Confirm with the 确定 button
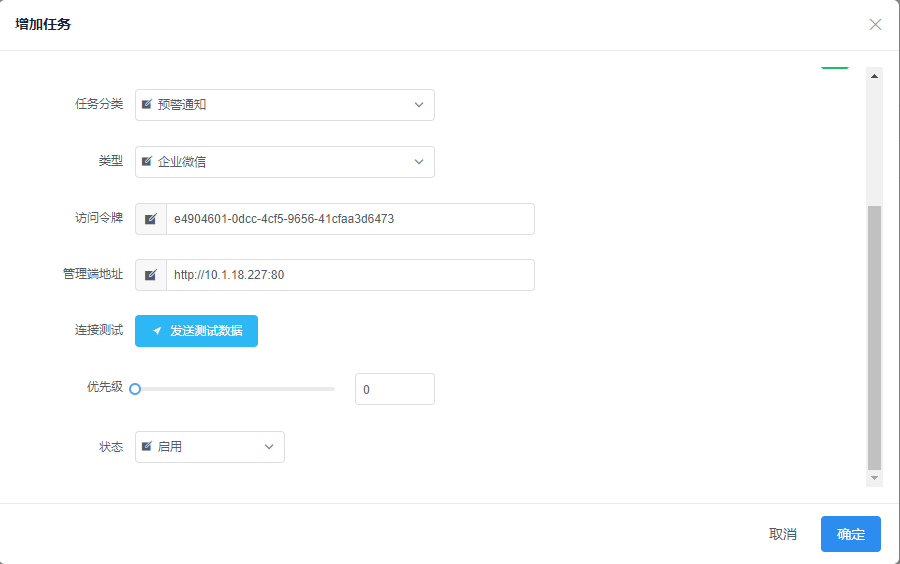 (x=850, y=534)
